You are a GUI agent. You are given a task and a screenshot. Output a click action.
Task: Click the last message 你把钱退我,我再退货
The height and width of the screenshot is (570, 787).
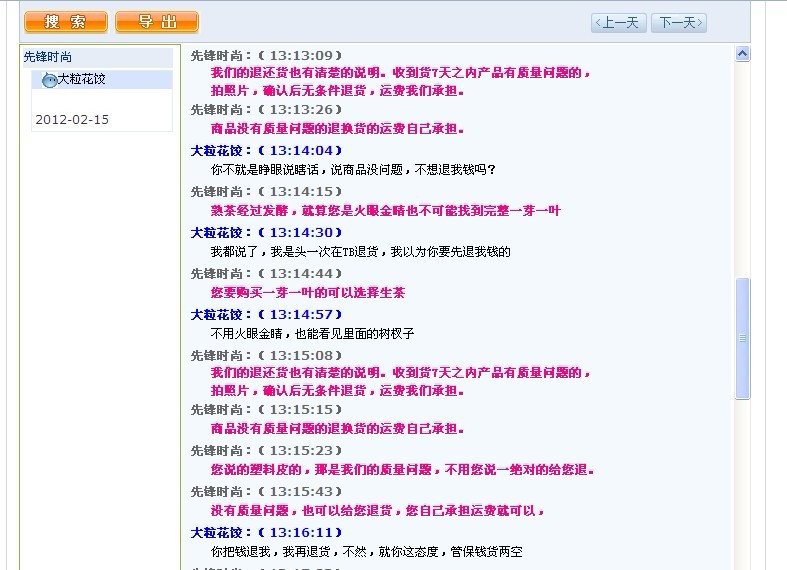(x=366, y=552)
